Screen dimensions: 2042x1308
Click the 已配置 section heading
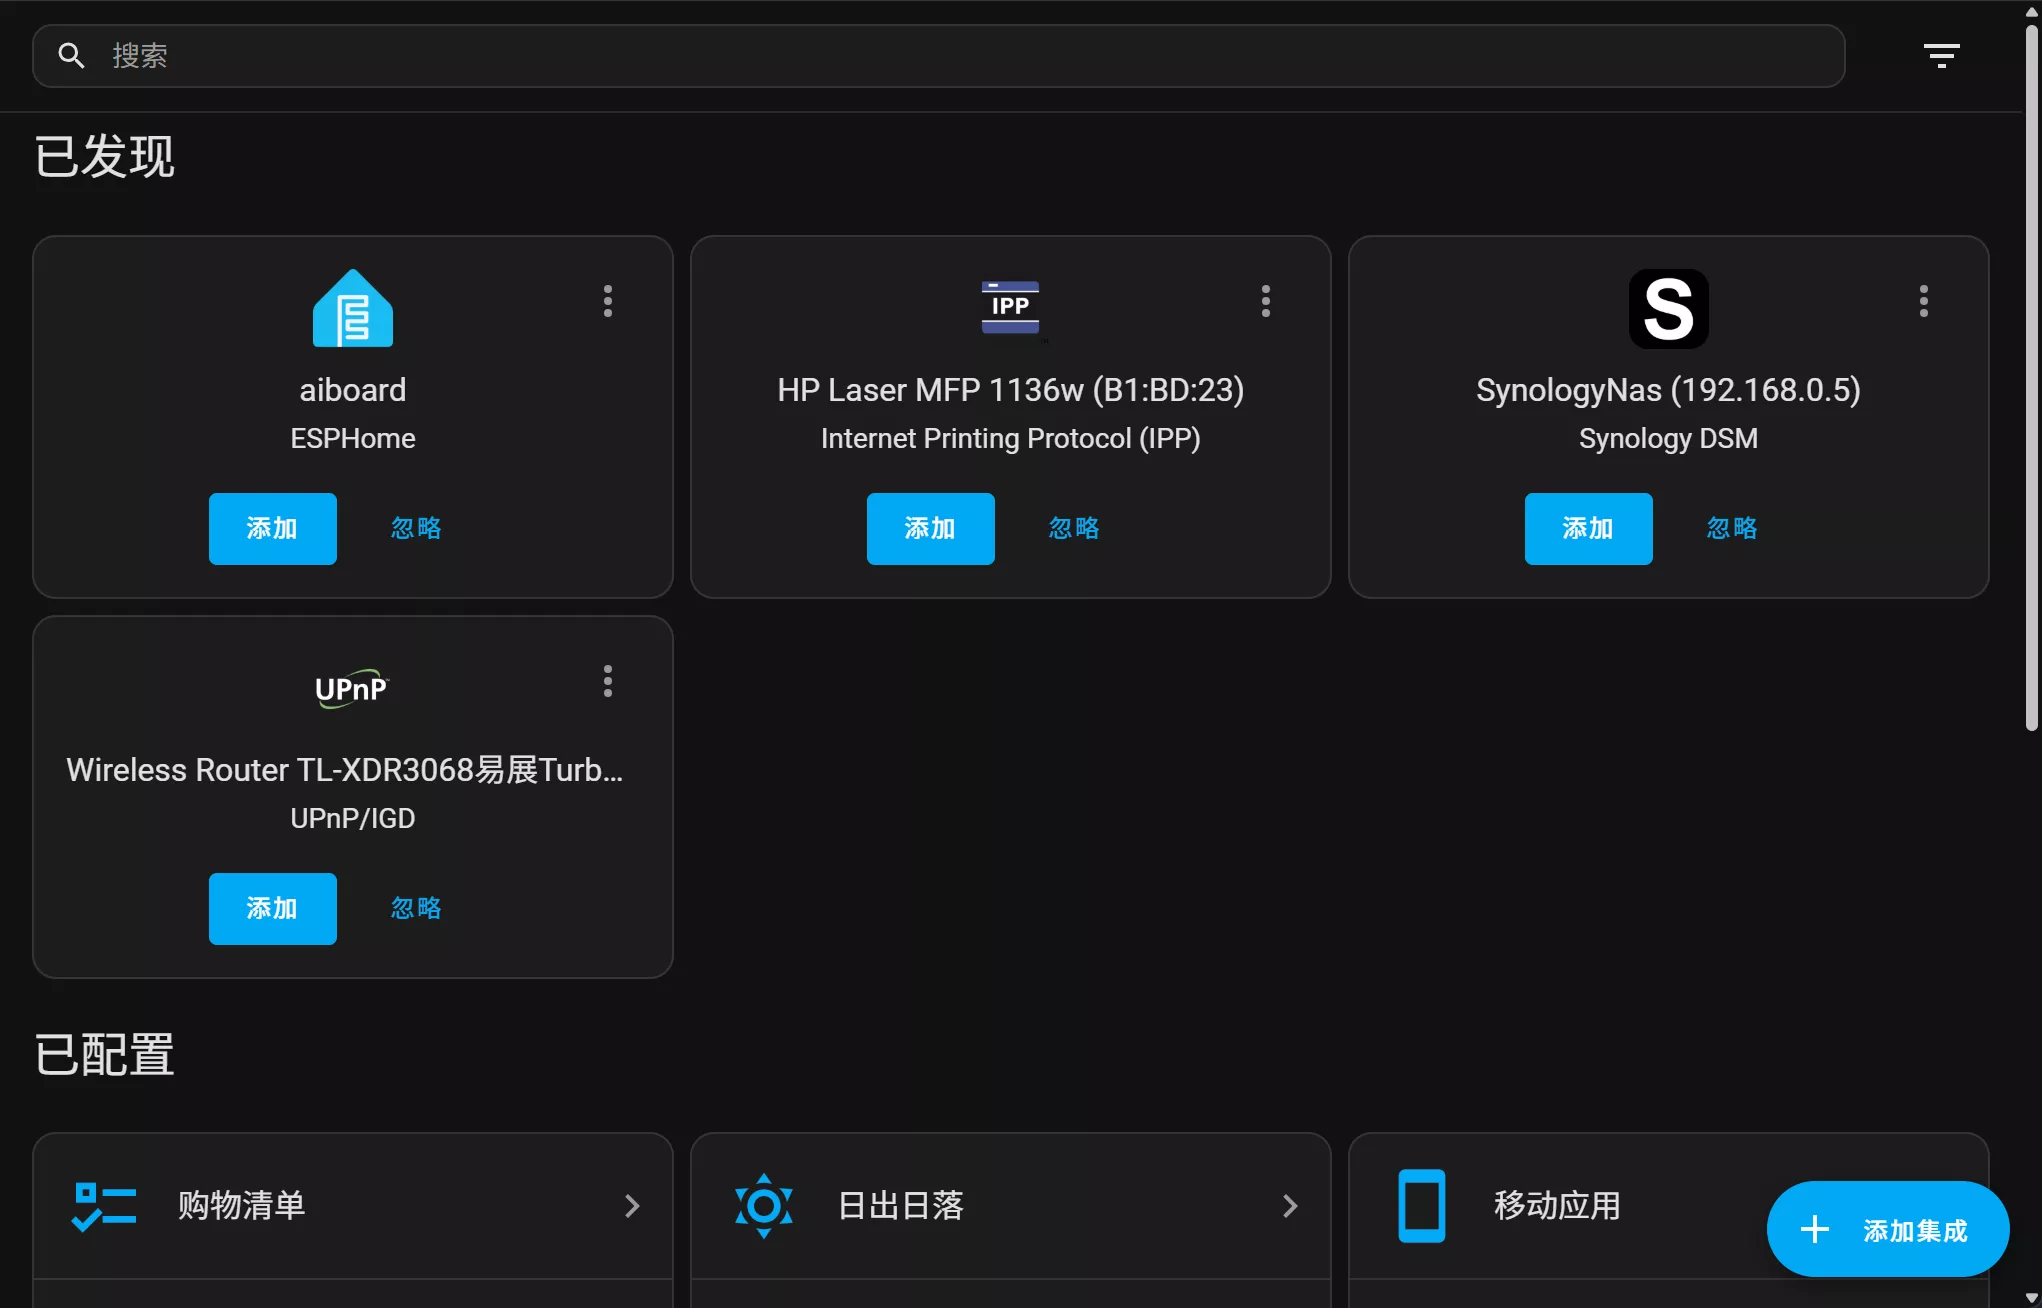point(104,1056)
